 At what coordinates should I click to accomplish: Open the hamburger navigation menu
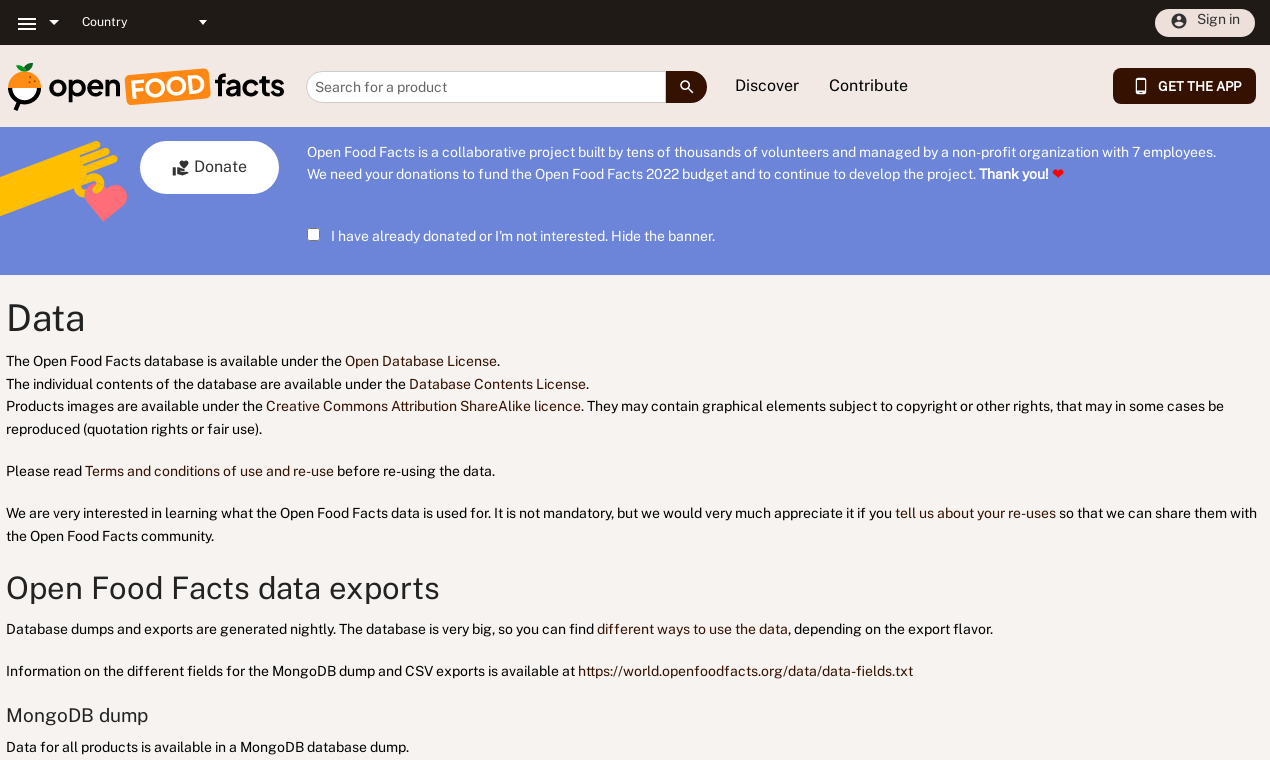pyautogui.click(x=25, y=21)
